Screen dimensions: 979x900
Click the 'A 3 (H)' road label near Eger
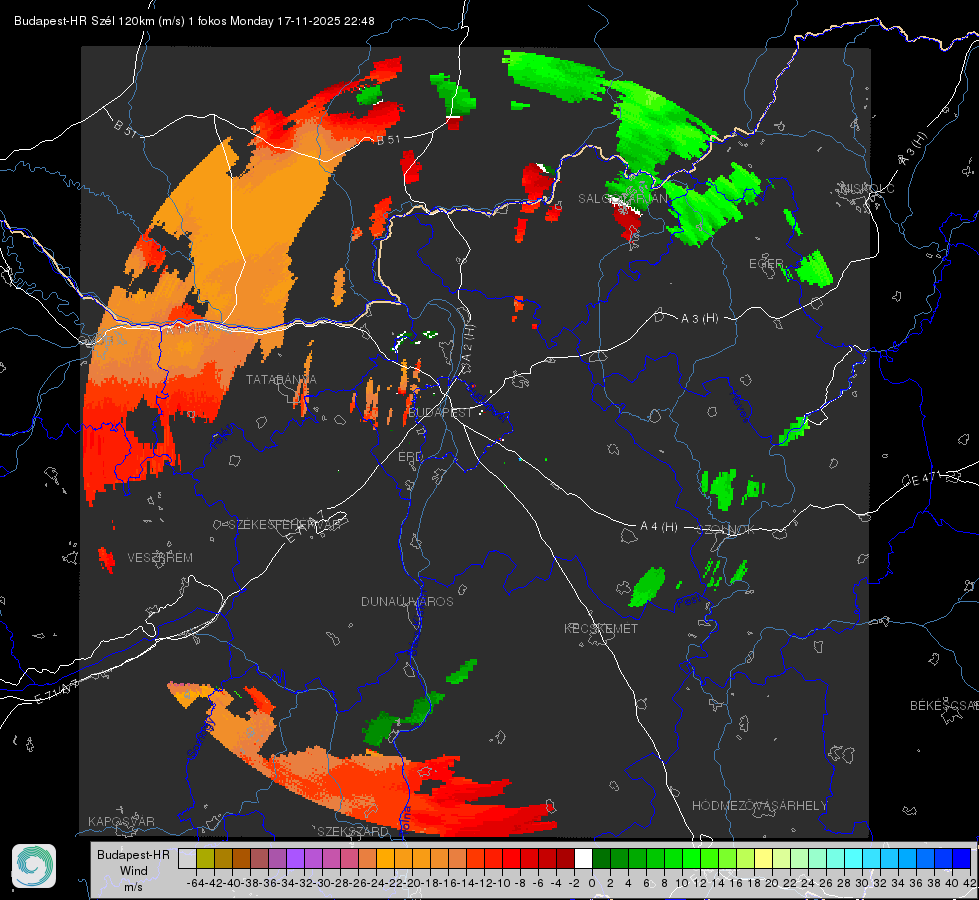point(699,319)
